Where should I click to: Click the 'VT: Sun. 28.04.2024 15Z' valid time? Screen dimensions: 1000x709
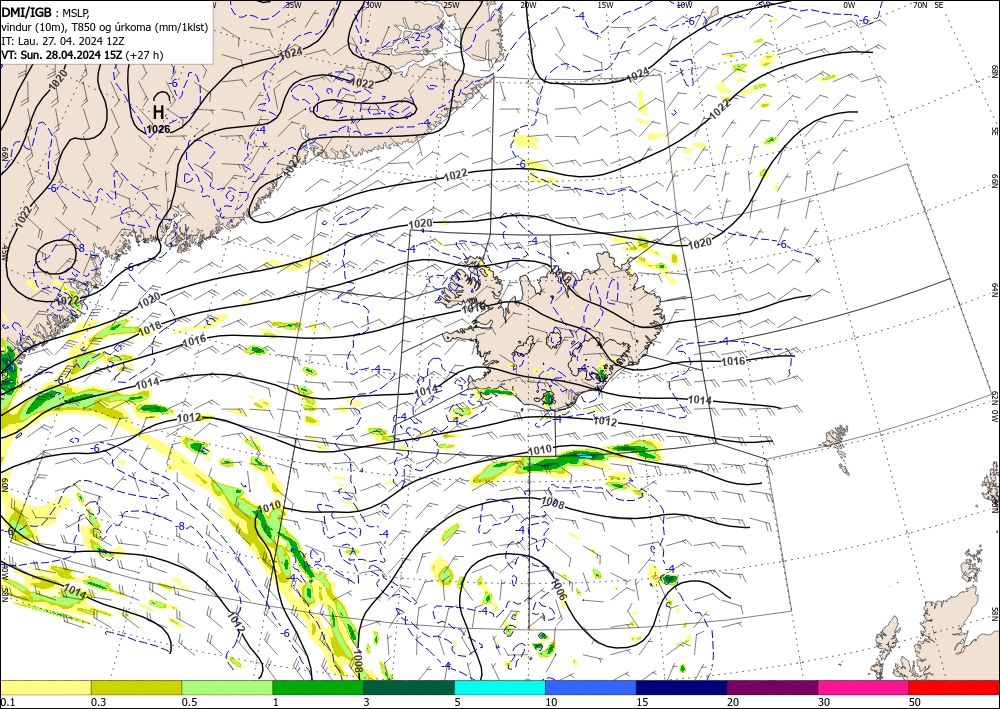click(x=63, y=55)
